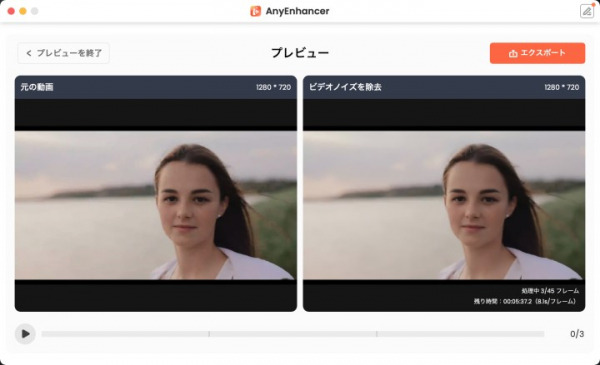600x365 pixels.
Task: Select the ビデオノイズを除去 panel header label
Action: pos(345,87)
